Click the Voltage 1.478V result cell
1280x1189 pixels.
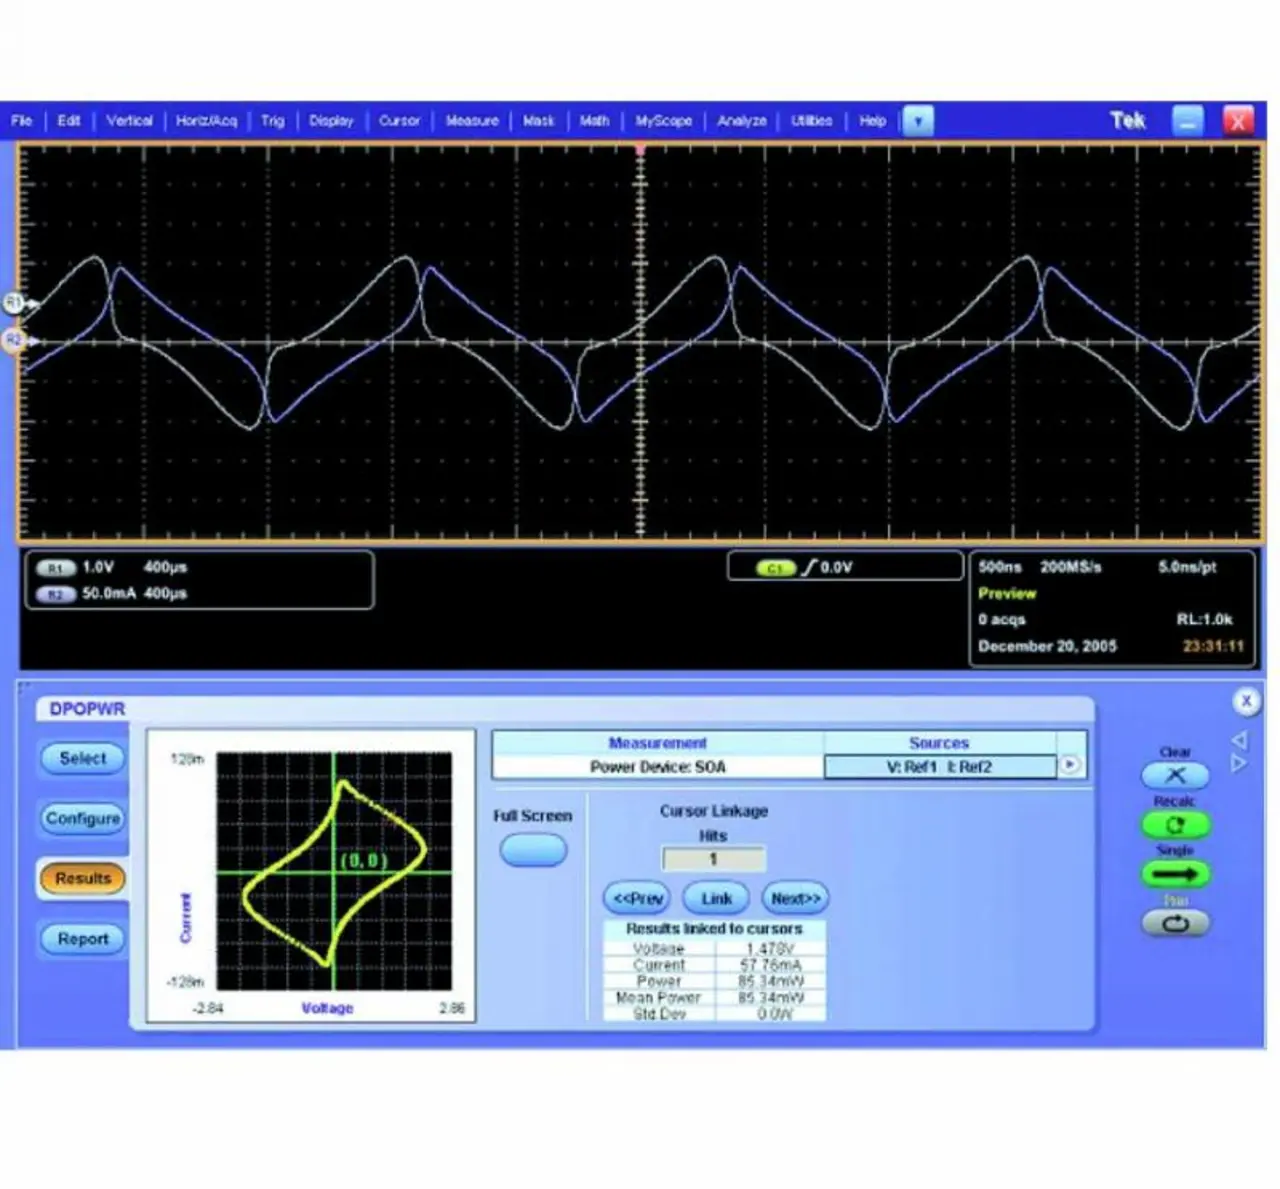(x=770, y=949)
